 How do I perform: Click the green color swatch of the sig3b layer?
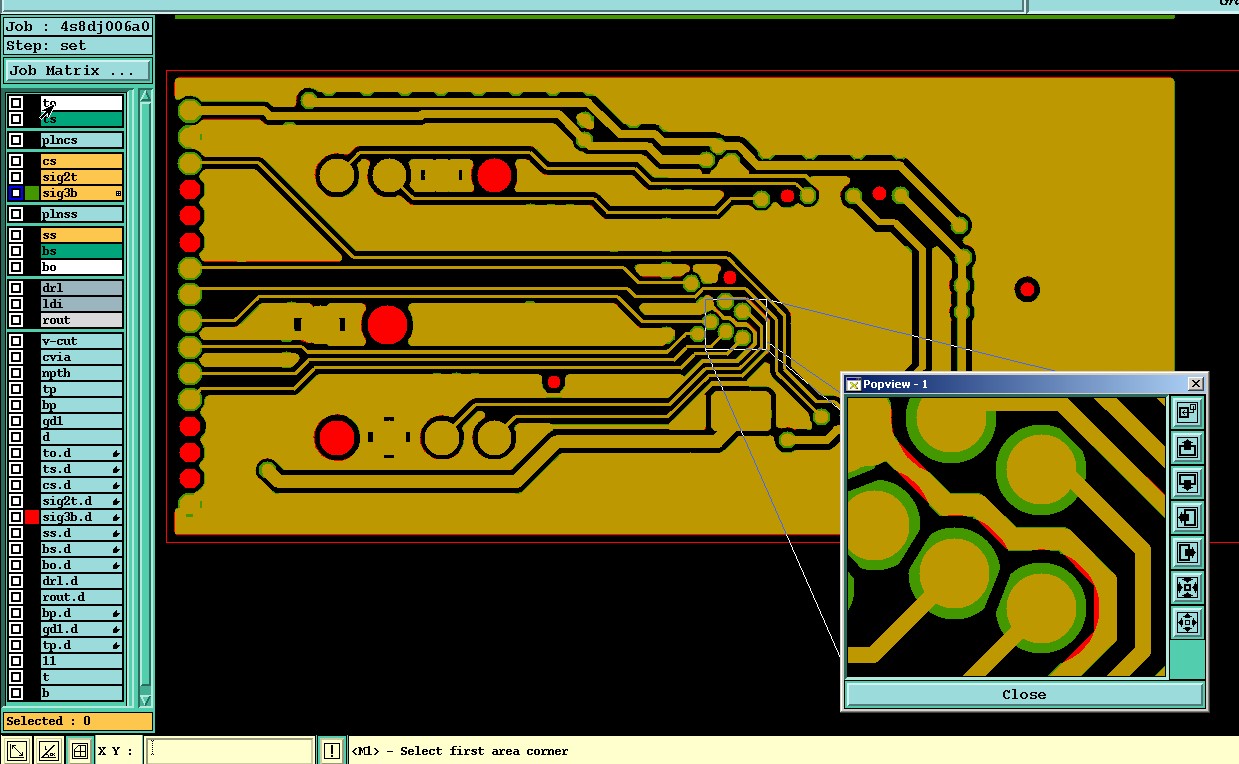pos(32,193)
